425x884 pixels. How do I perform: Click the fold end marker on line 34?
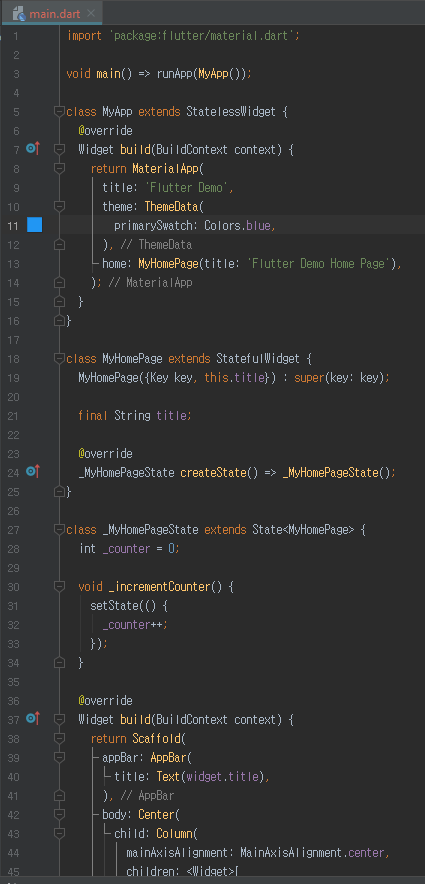pyautogui.click(x=59, y=662)
